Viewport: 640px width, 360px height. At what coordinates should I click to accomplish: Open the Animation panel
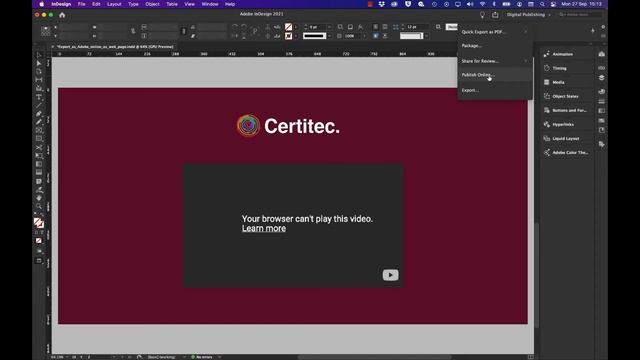[562, 54]
